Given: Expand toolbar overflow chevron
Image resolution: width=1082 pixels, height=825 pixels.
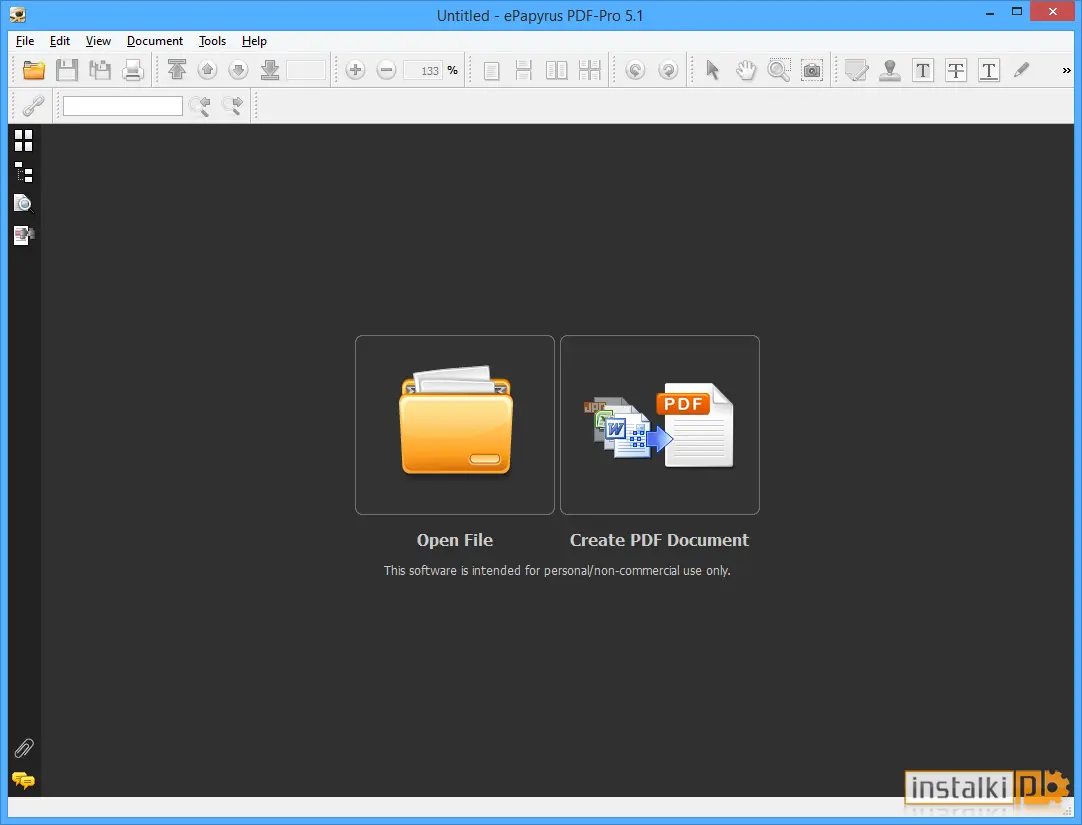Looking at the screenshot, I should pyautogui.click(x=1066, y=70).
